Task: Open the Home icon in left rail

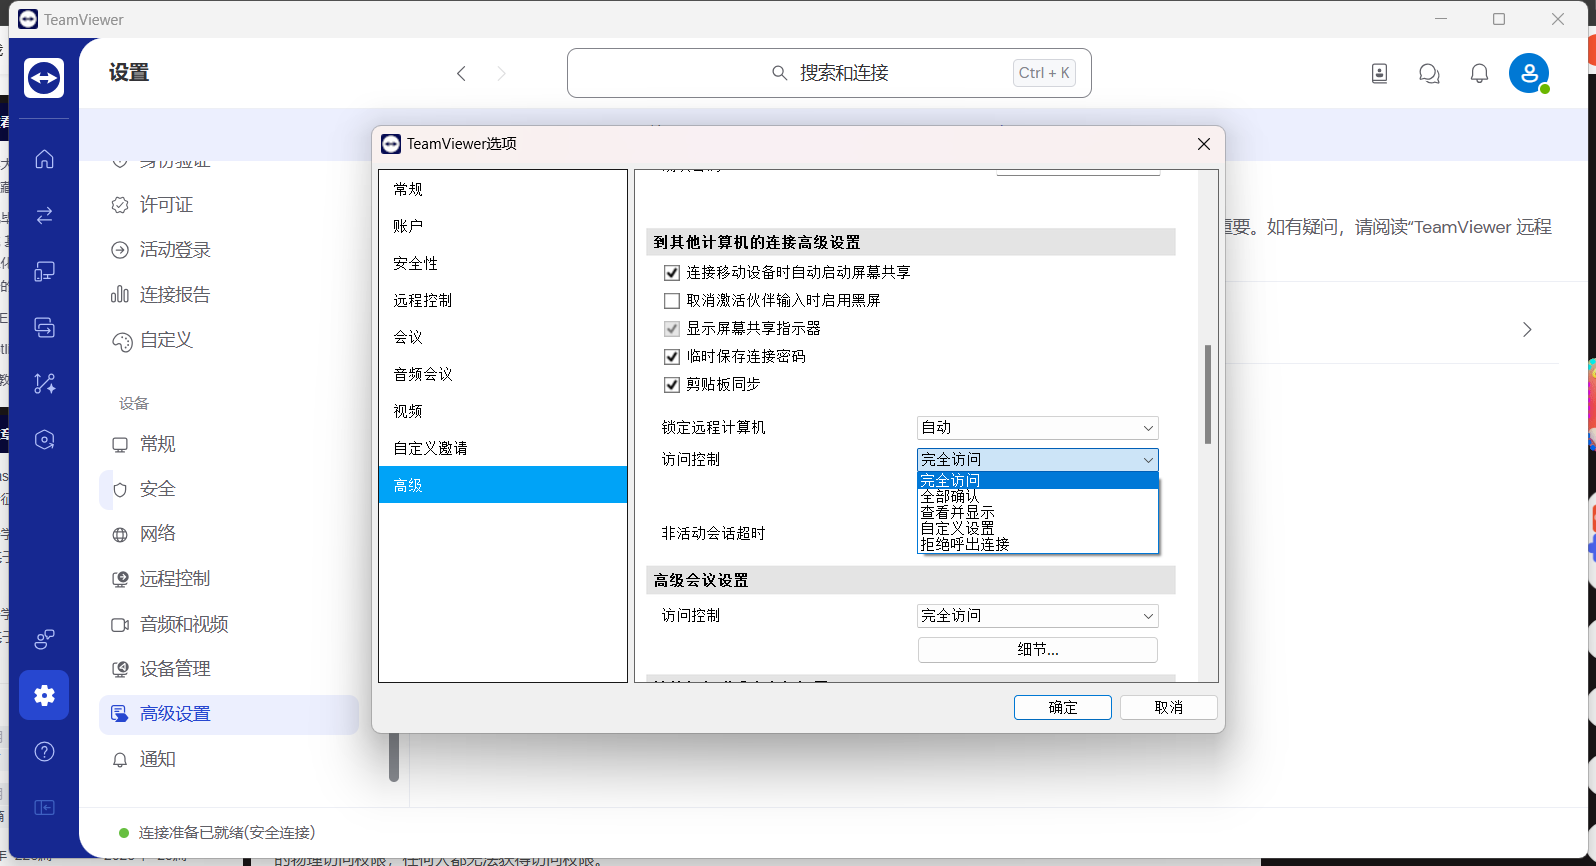Action: 44,159
